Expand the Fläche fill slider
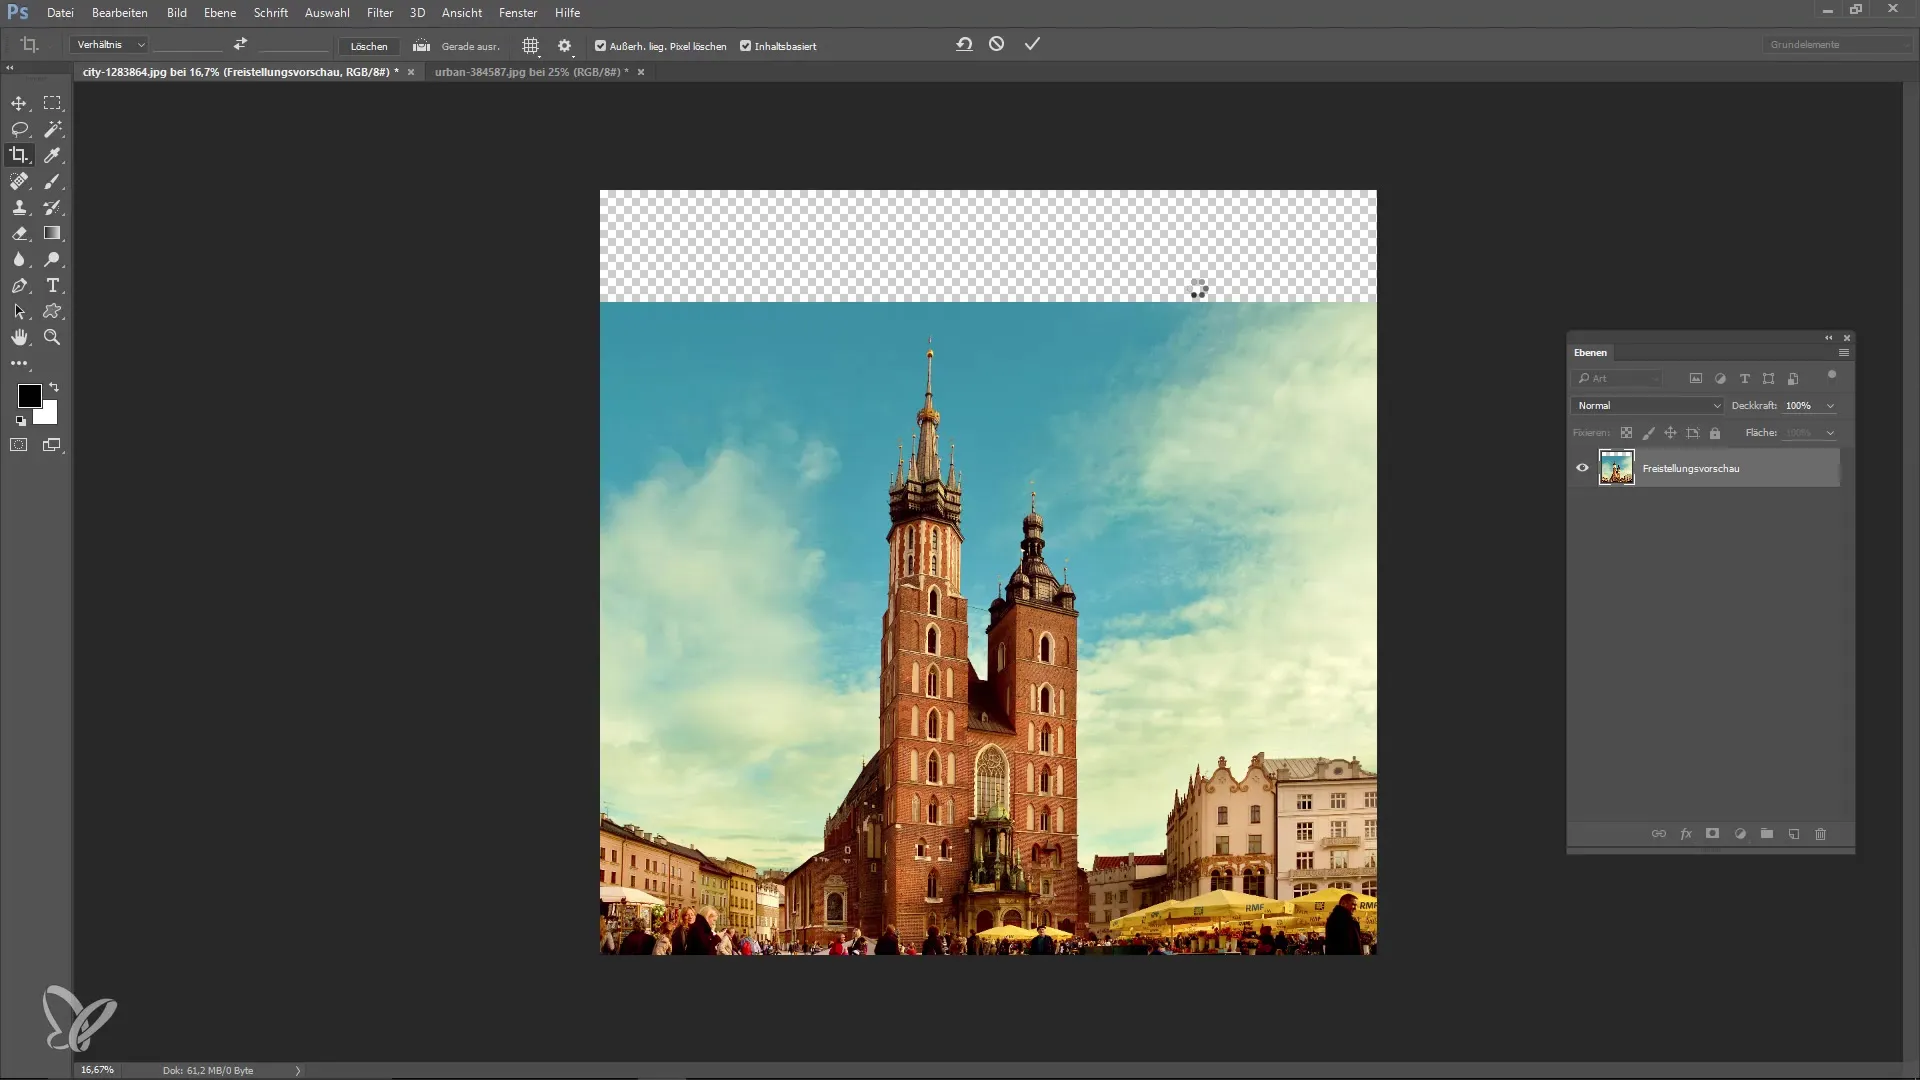 1830,433
